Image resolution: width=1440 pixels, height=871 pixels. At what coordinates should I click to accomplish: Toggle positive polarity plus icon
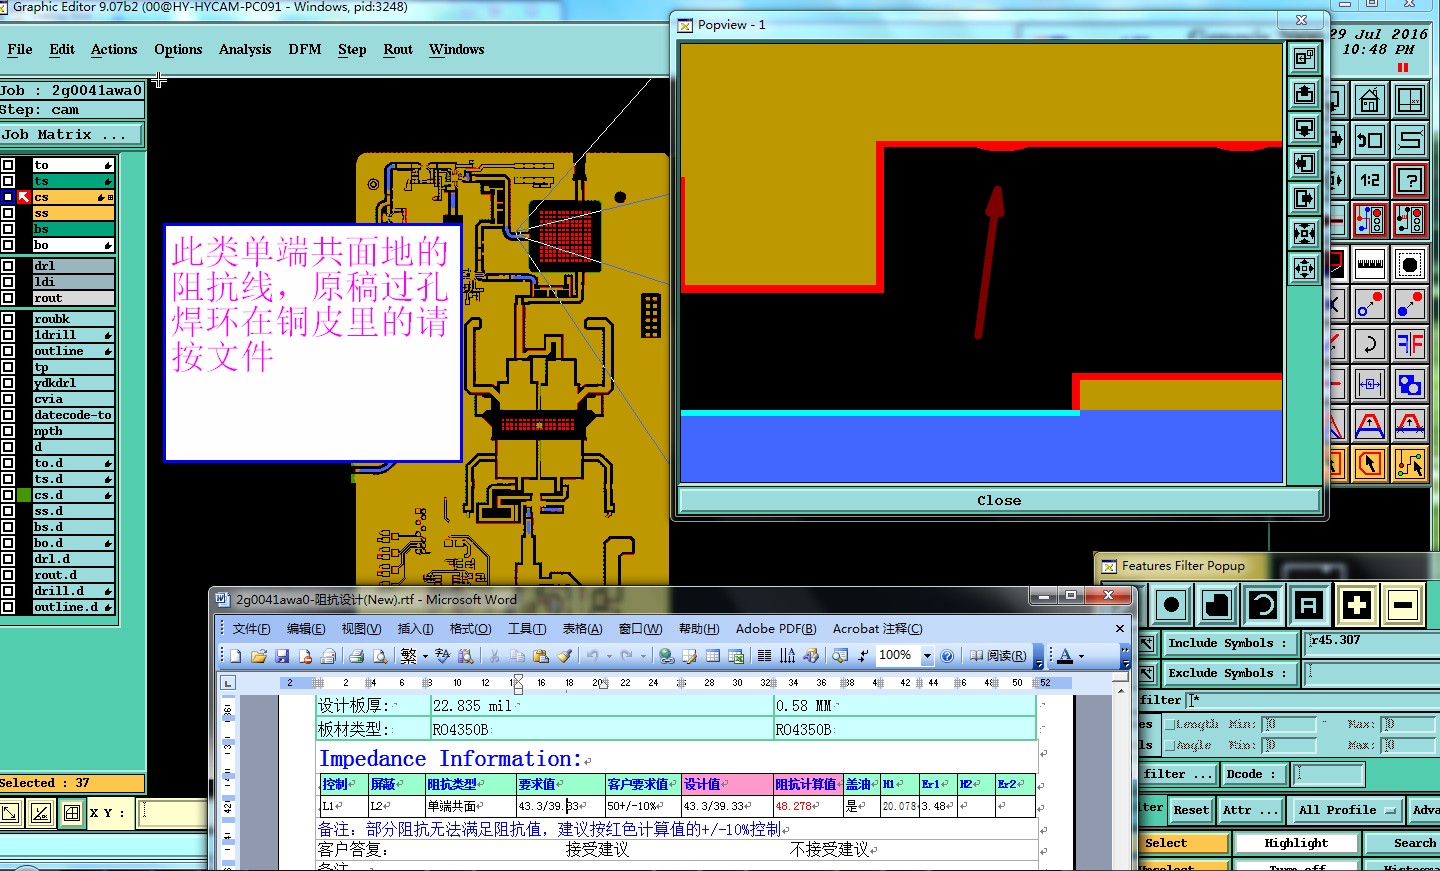[1357, 605]
